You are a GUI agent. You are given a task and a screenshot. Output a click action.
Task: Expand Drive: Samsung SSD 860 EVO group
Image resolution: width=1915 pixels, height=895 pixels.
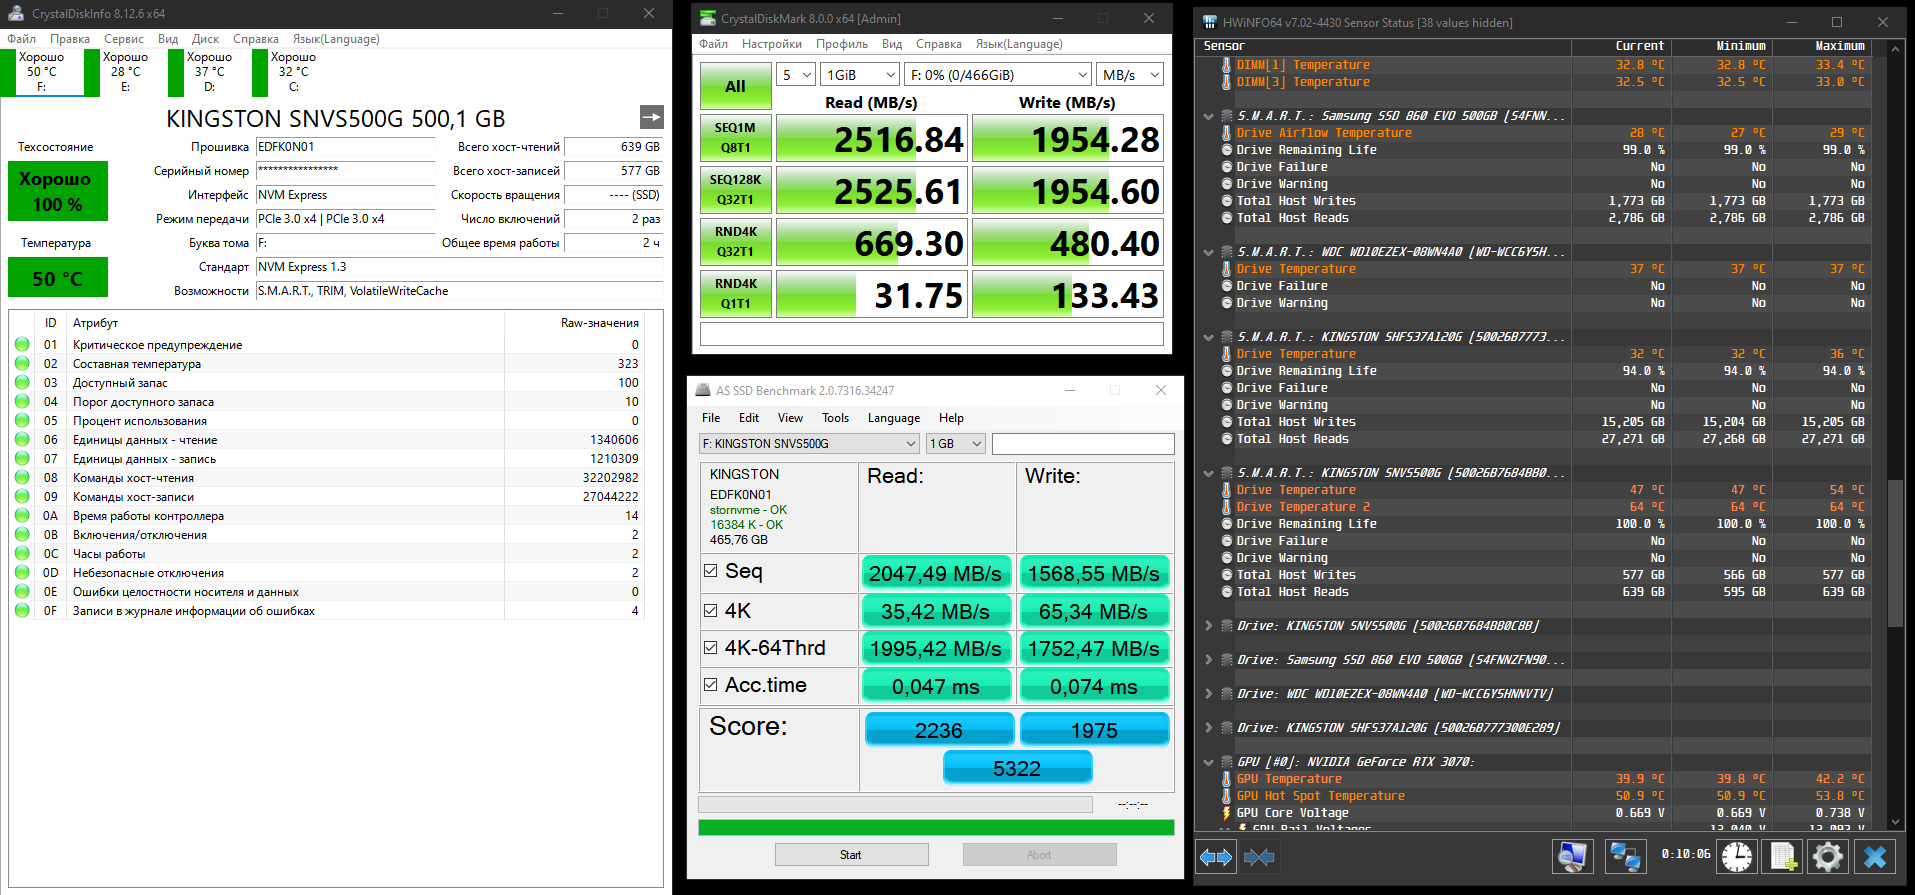point(1209,660)
